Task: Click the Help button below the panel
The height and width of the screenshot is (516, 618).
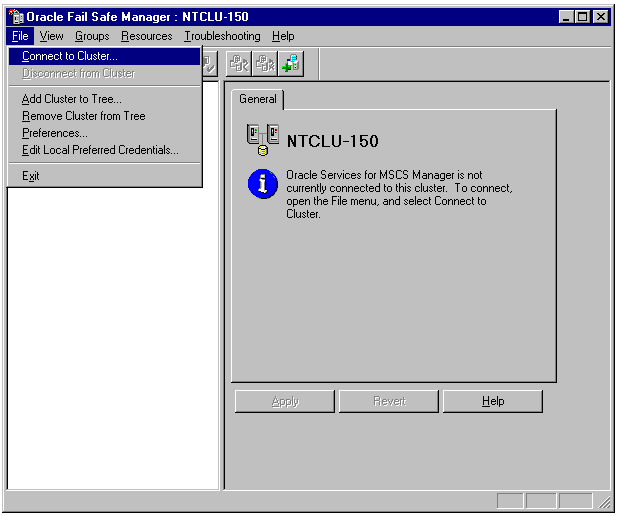Action: [x=493, y=401]
